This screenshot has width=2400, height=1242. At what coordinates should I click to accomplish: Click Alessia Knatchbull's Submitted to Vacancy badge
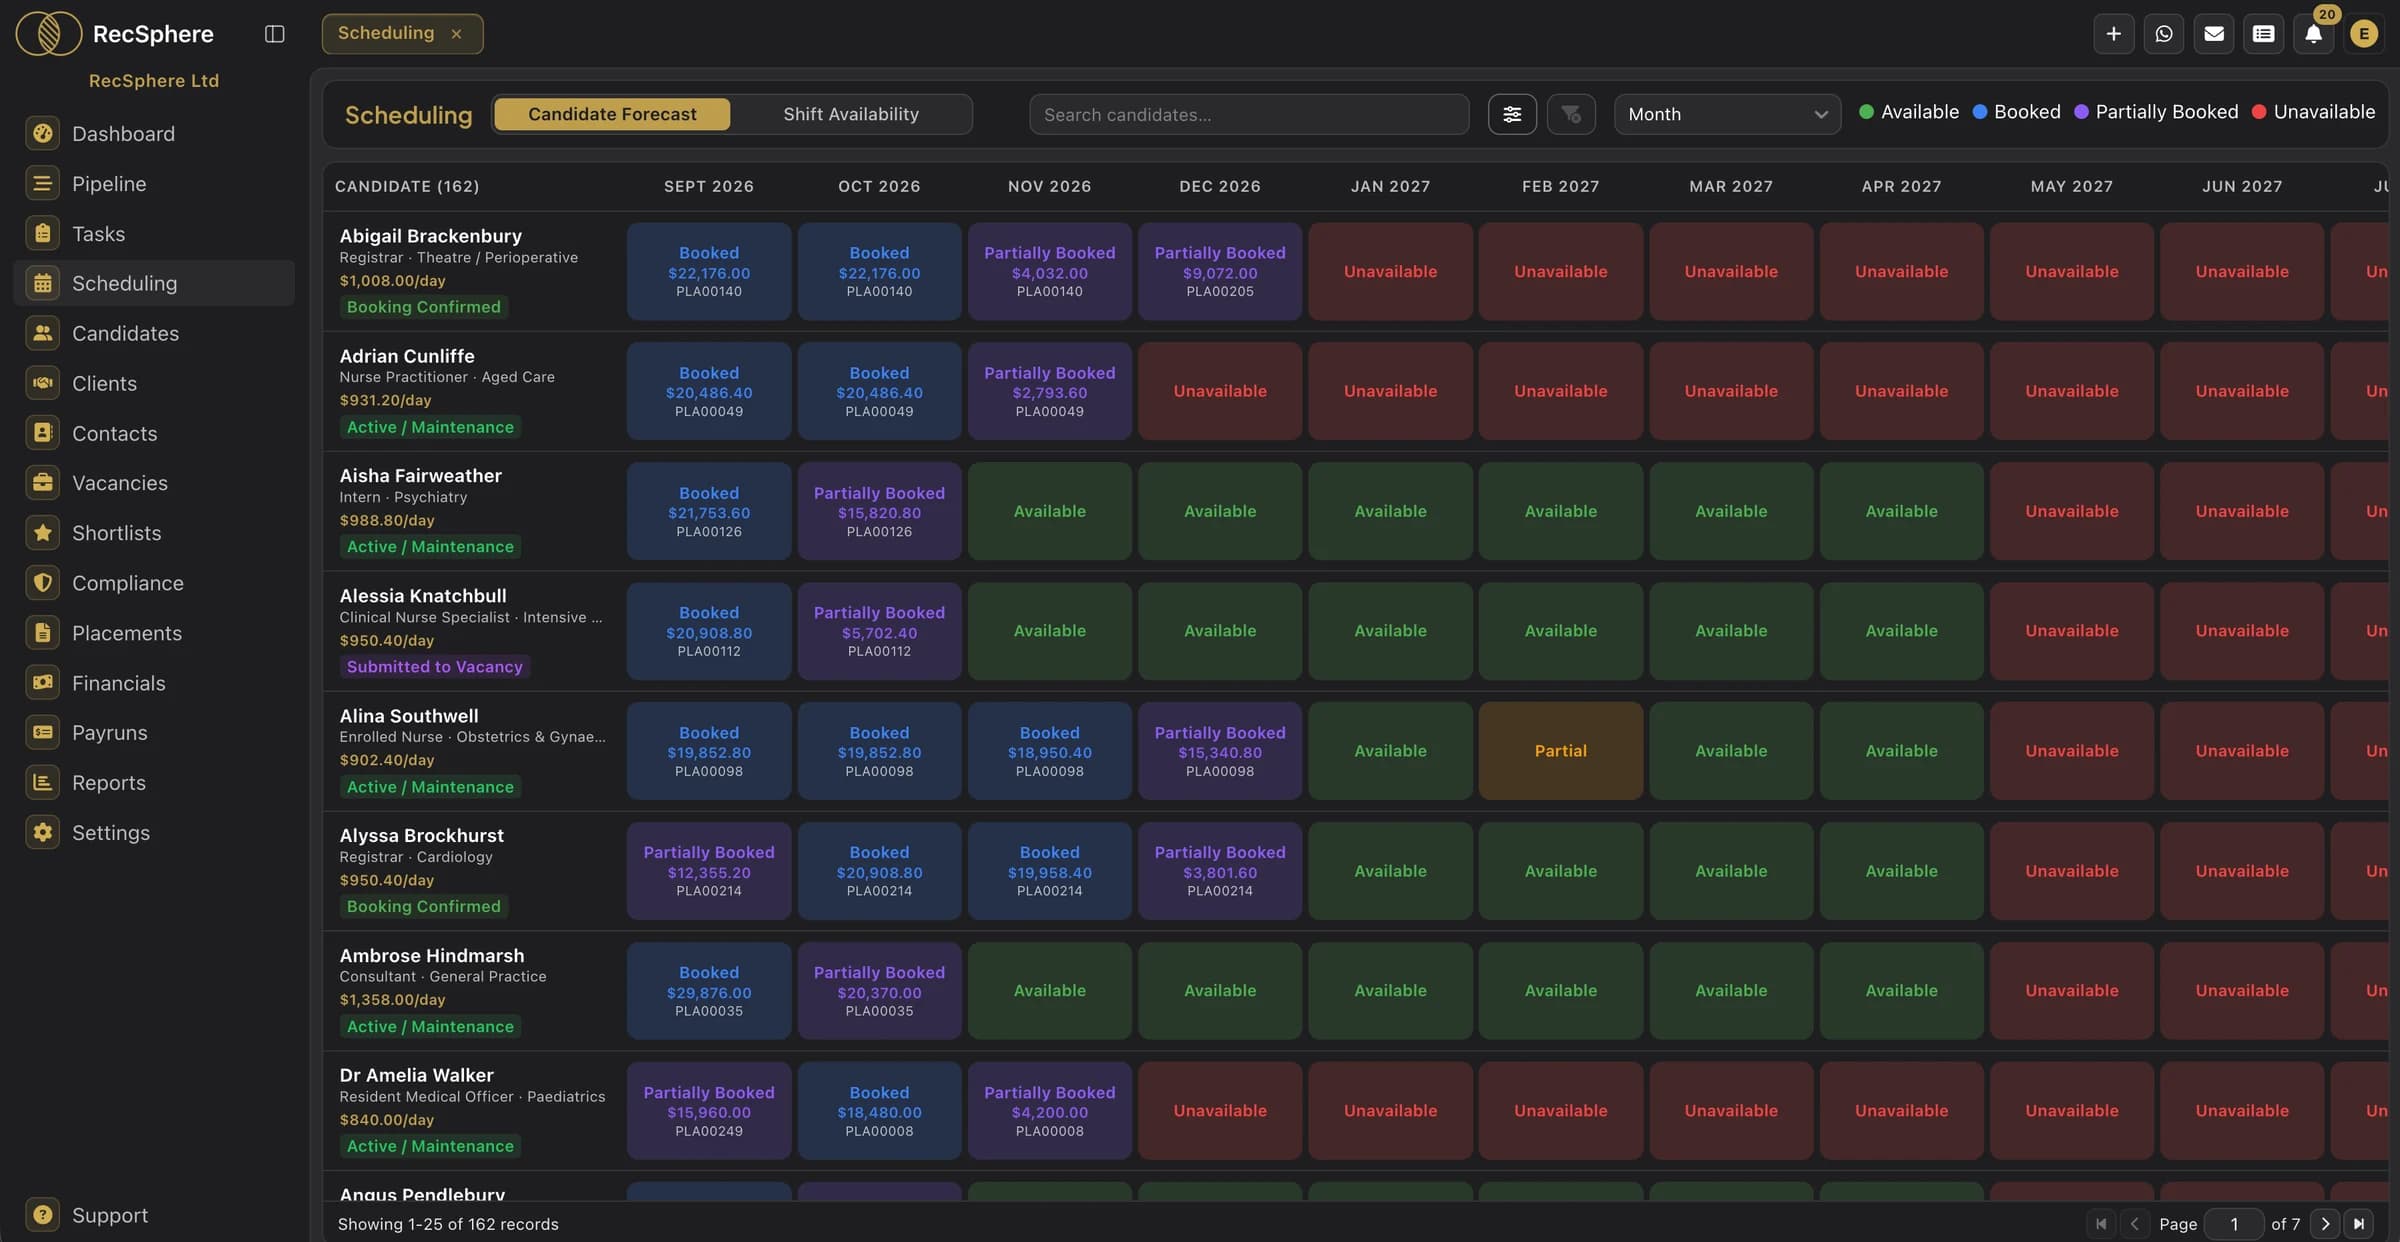tap(434, 667)
